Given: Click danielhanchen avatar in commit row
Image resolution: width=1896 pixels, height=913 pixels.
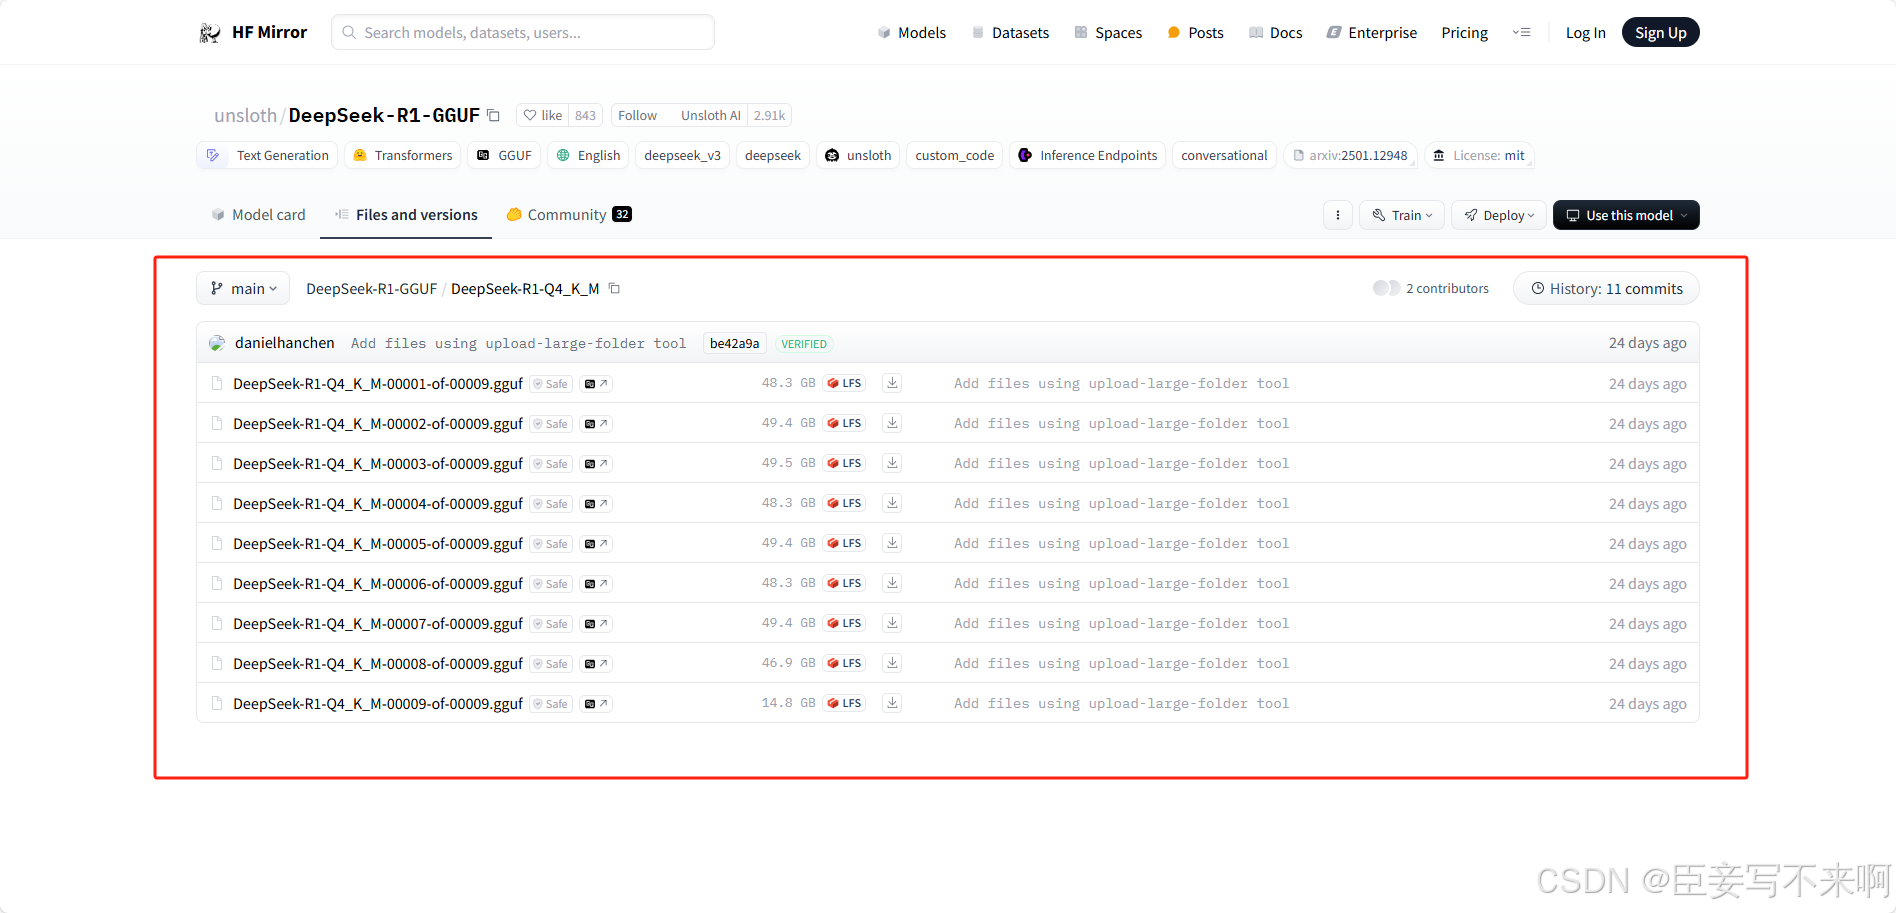Looking at the screenshot, I should [217, 343].
